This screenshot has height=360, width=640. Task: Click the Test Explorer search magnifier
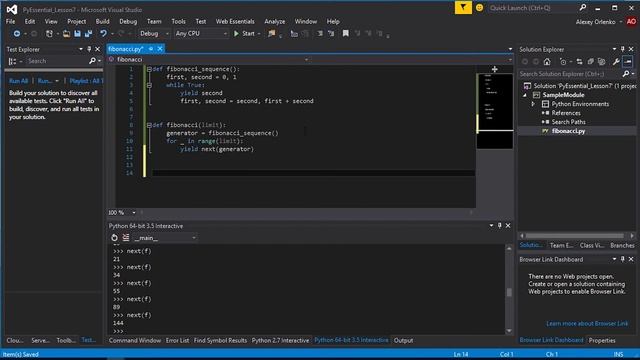[x=92, y=61]
